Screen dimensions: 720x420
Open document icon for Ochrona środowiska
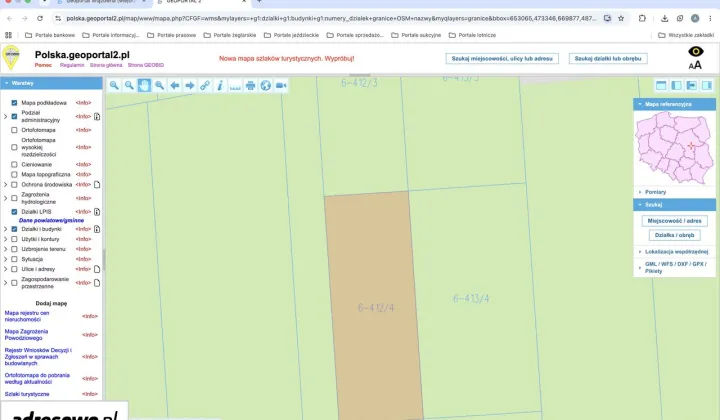(x=97, y=185)
